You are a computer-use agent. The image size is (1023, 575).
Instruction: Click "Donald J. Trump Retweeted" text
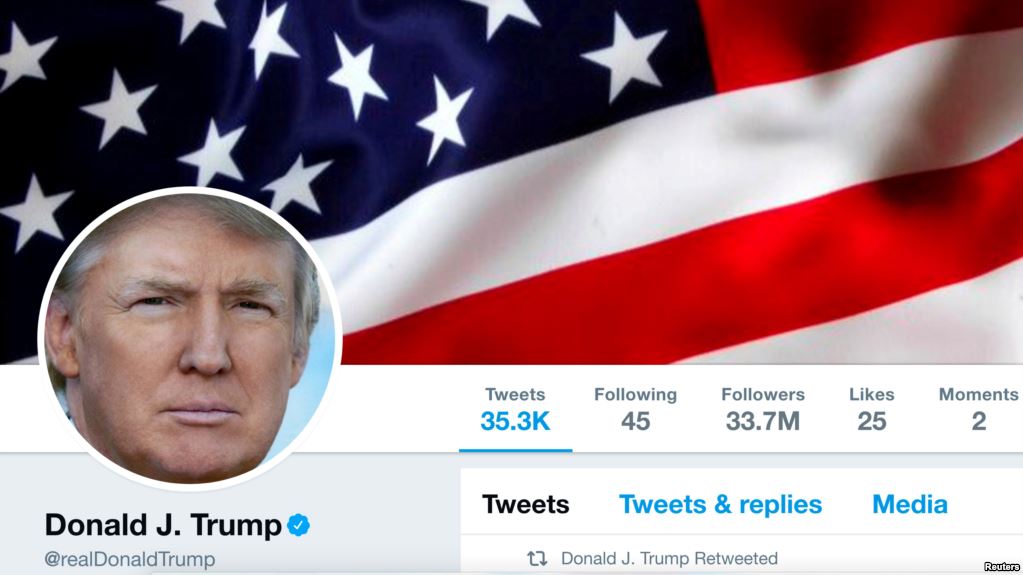669,559
